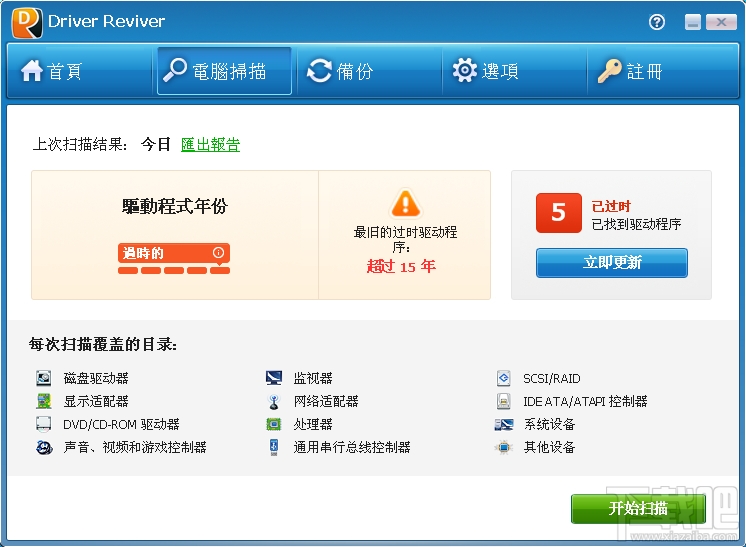746x547 pixels.
Task: Select the 通用串行总线控制器 label
Action: (x=352, y=447)
